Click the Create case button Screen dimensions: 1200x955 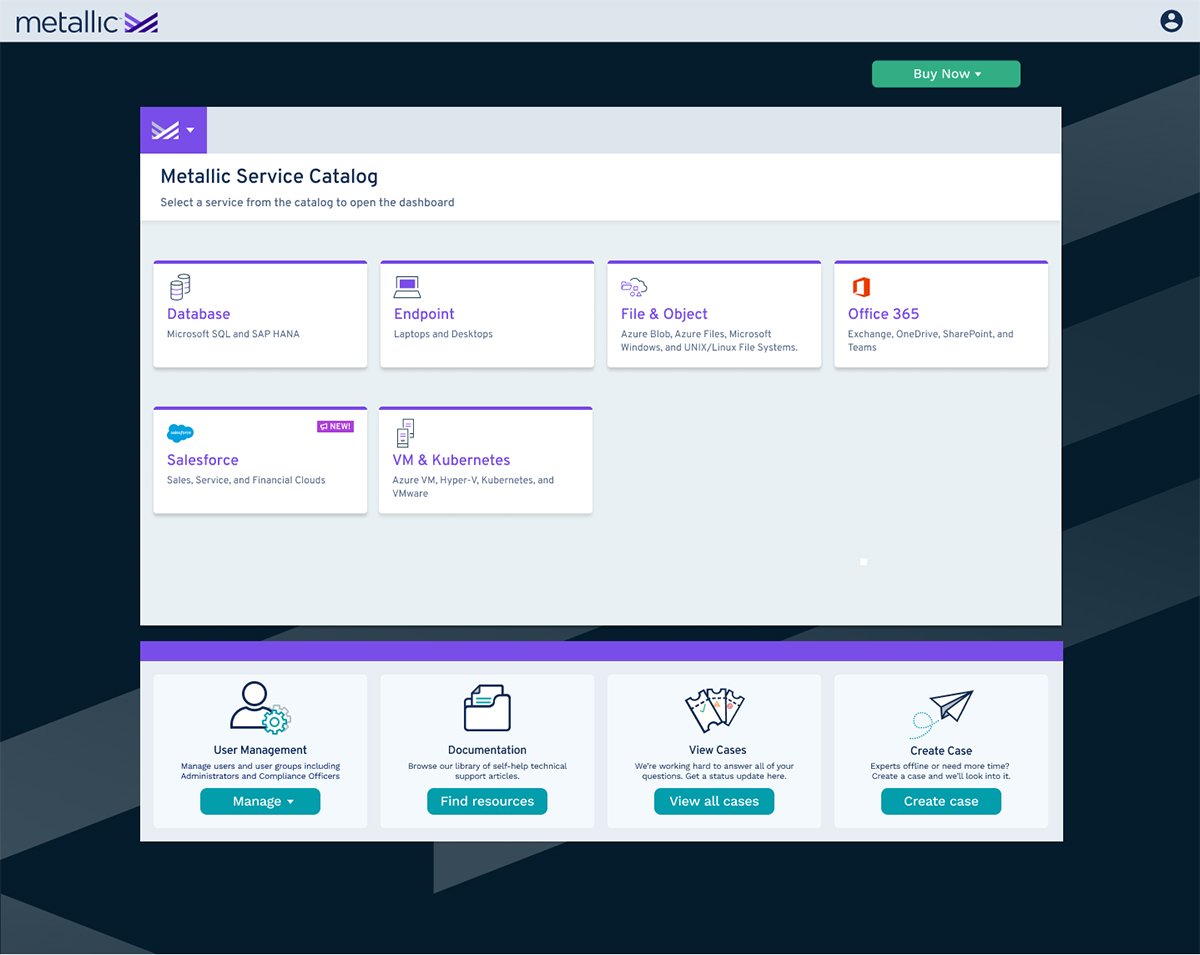[941, 801]
